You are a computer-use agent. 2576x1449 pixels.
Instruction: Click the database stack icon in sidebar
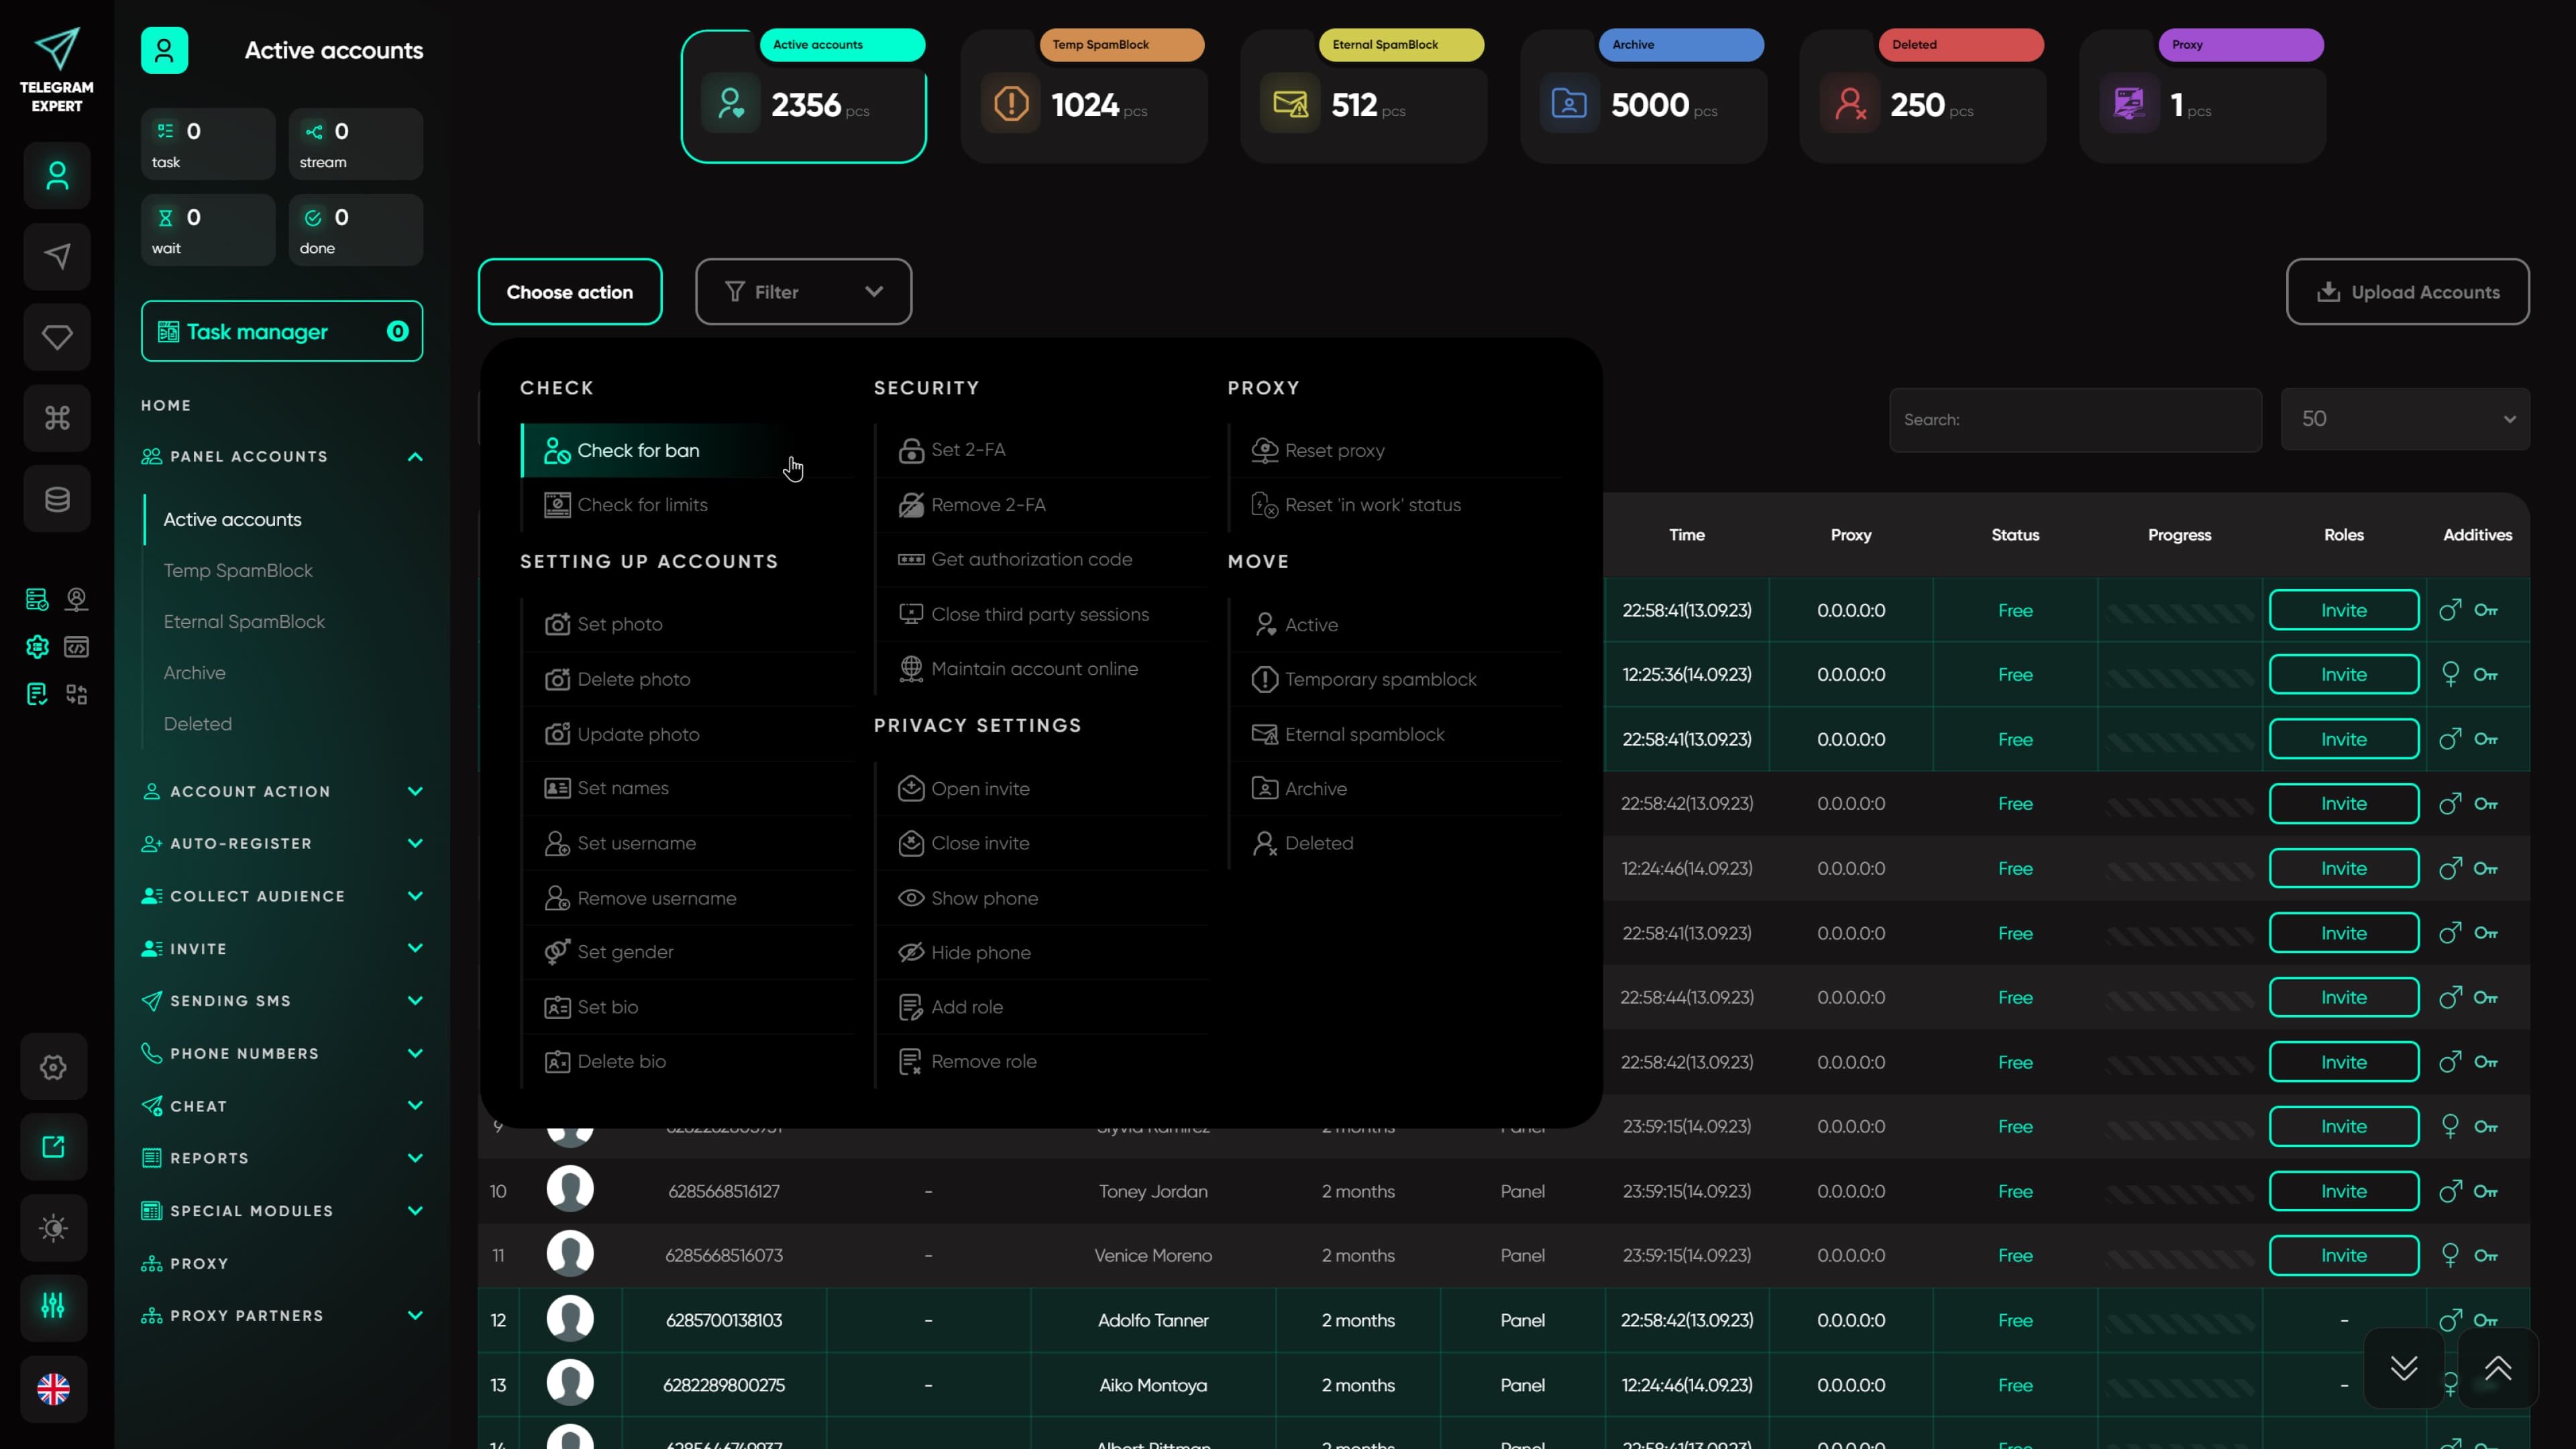click(x=57, y=499)
